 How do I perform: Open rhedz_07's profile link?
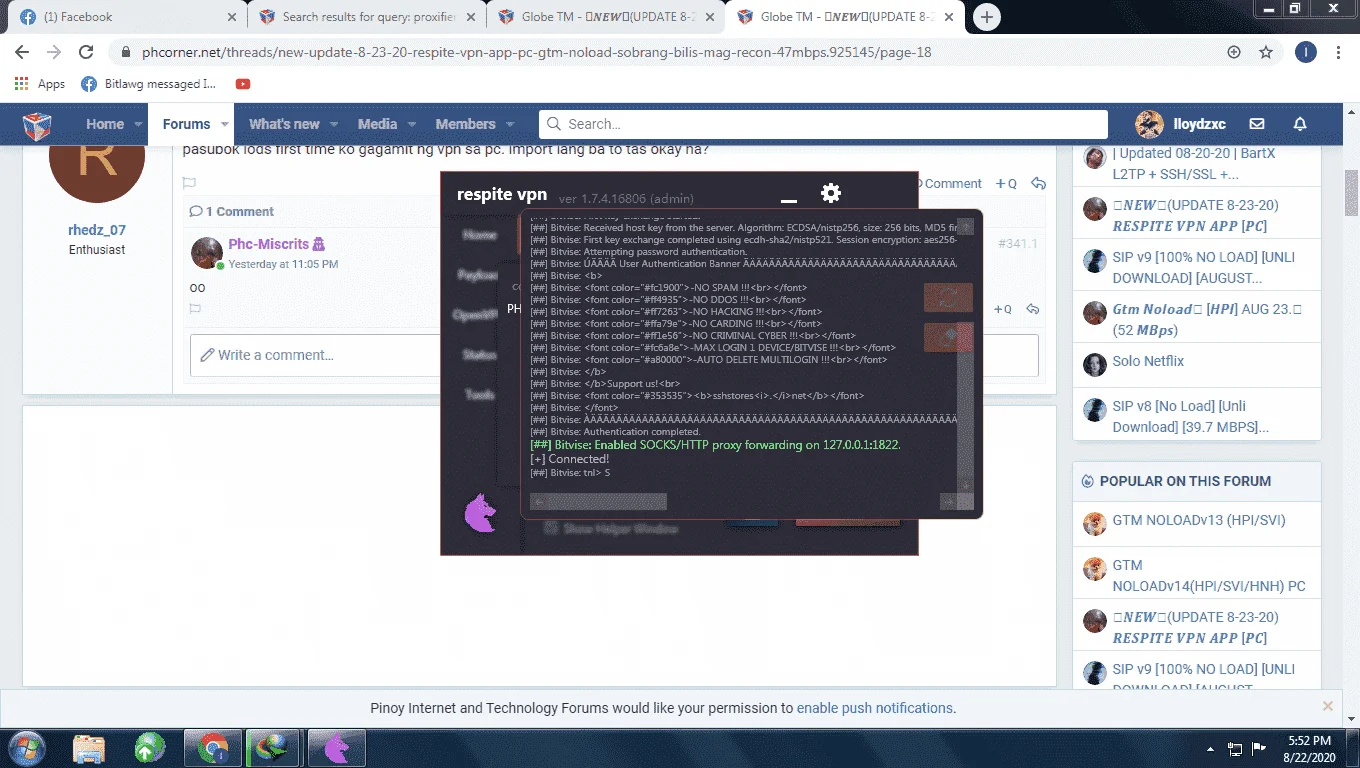point(97,230)
